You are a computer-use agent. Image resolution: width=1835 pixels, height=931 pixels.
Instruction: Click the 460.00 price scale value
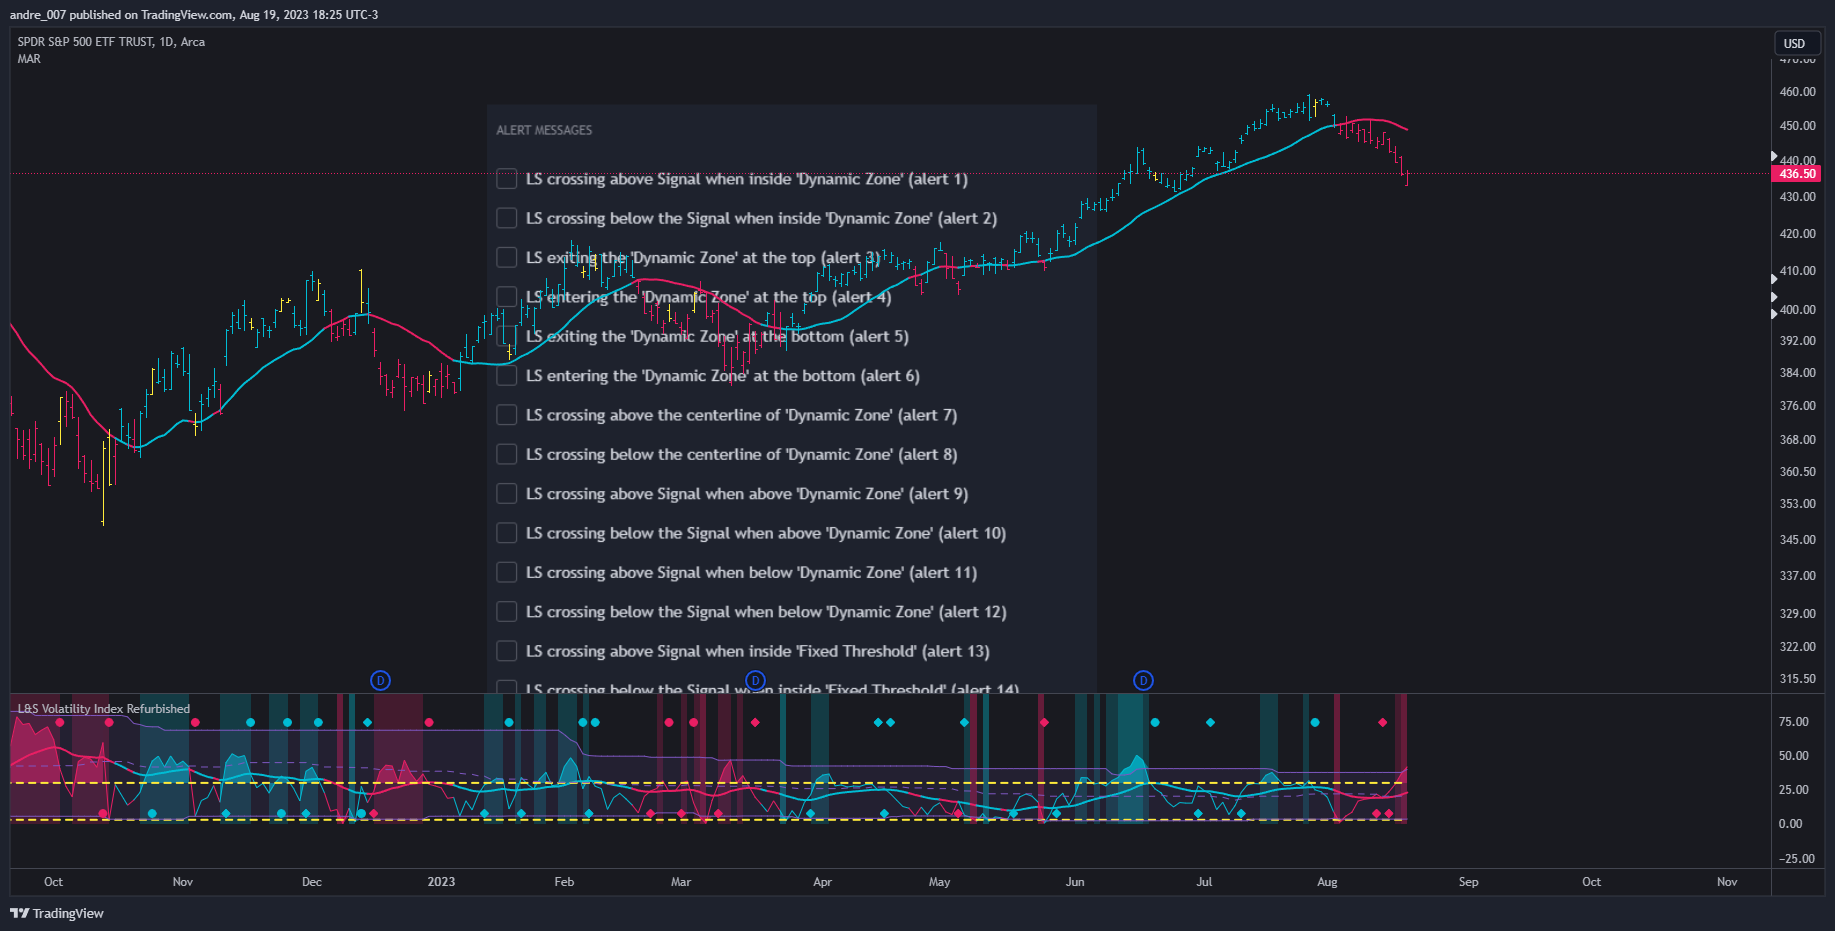tap(1797, 92)
